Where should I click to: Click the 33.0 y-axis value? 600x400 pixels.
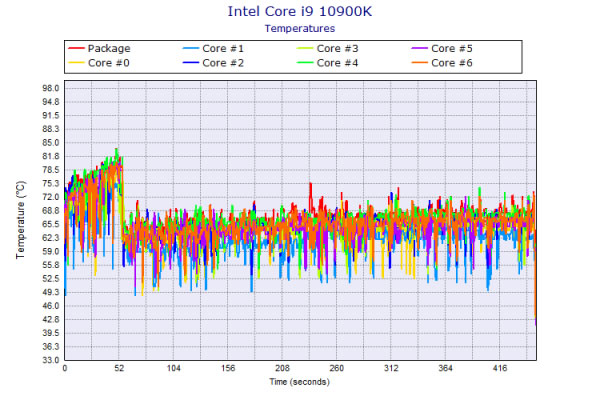pyautogui.click(x=51, y=360)
